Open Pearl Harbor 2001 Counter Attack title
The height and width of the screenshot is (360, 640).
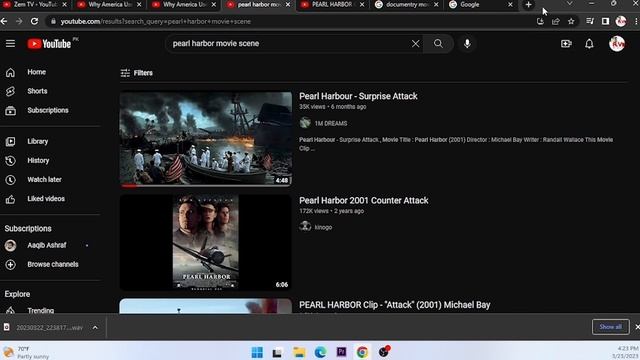pos(364,200)
